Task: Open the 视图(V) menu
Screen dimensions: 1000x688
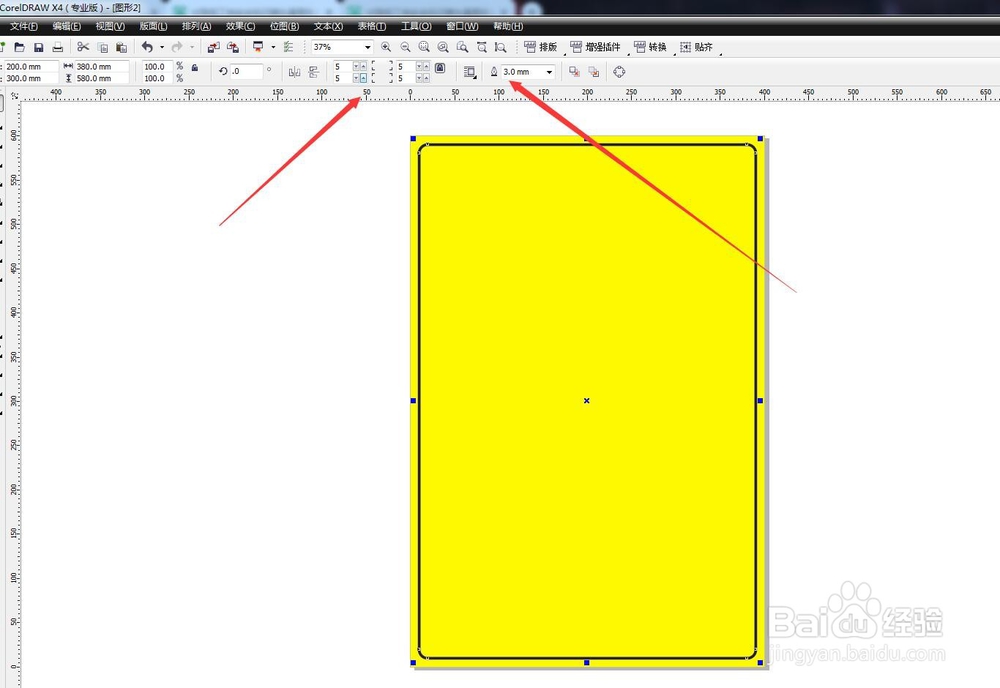Action: (x=110, y=26)
